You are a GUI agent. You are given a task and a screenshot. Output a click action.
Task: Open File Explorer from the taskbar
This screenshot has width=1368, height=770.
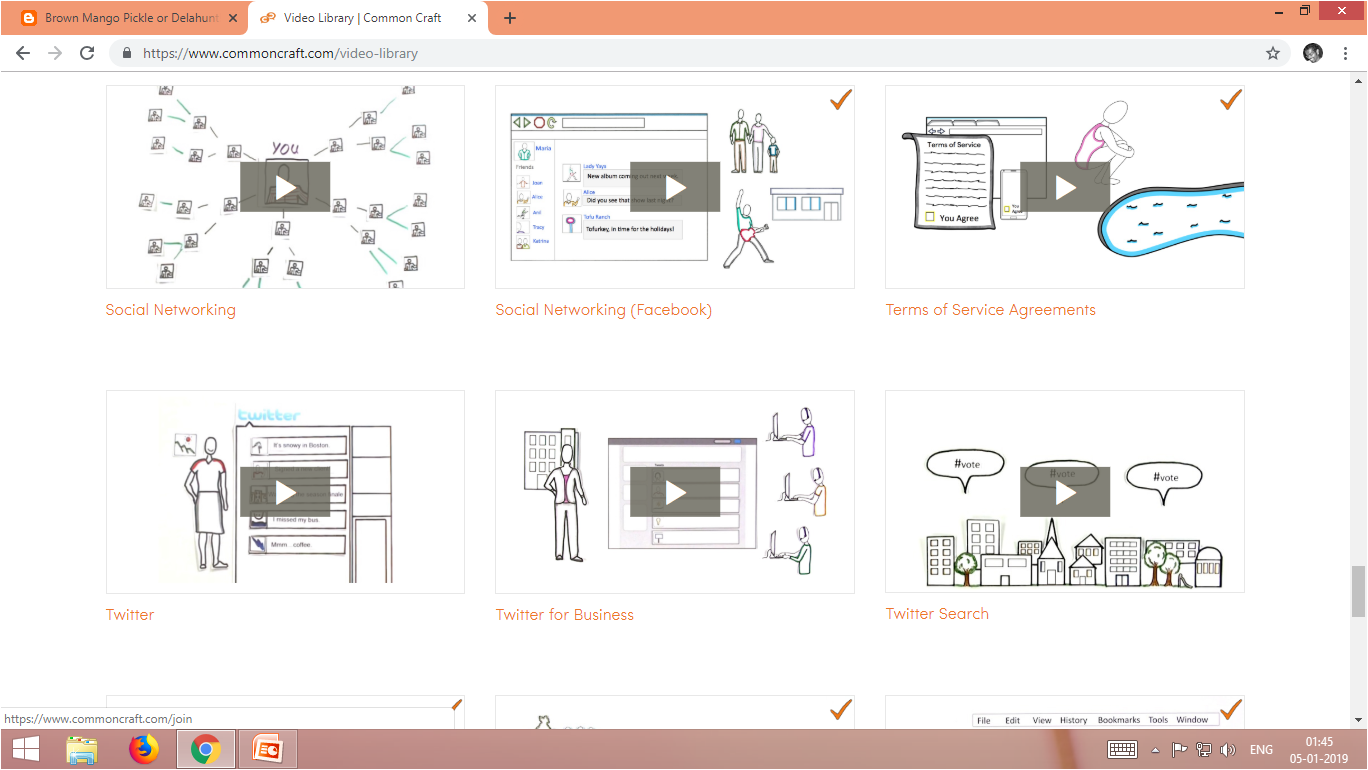tap(81, 749)
